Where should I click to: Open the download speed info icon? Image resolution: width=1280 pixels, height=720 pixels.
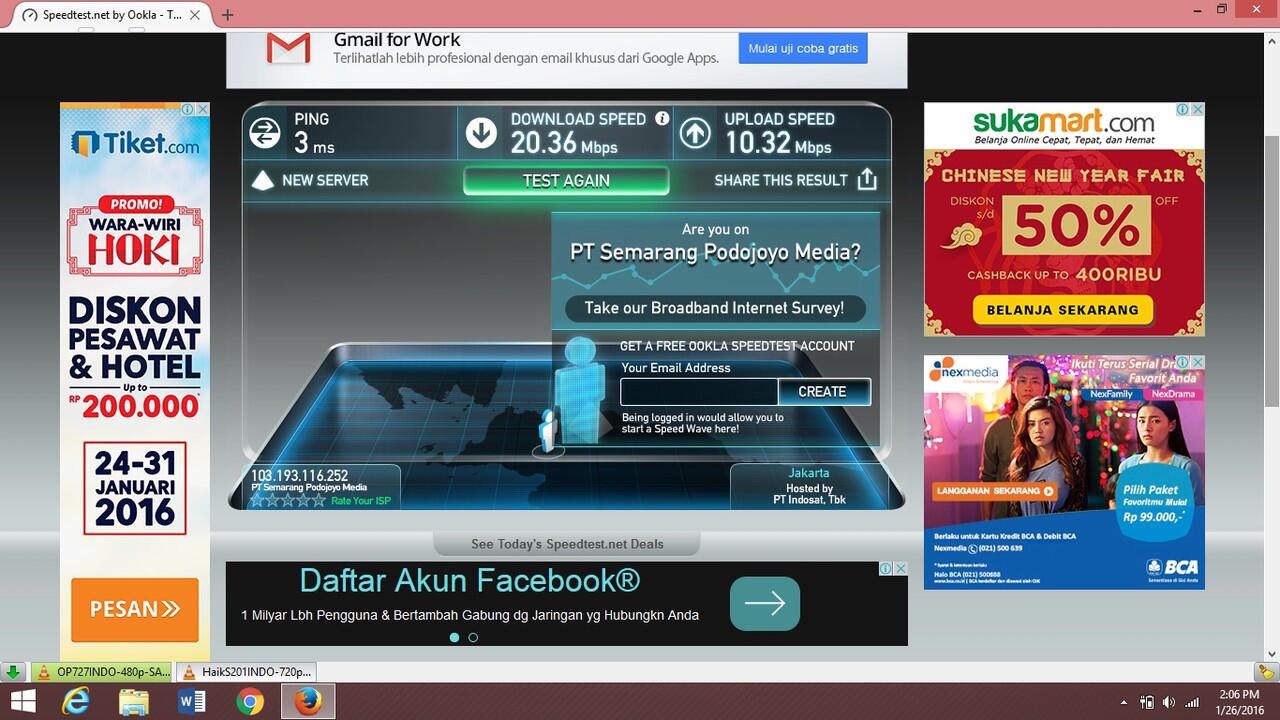click(662, 118)
